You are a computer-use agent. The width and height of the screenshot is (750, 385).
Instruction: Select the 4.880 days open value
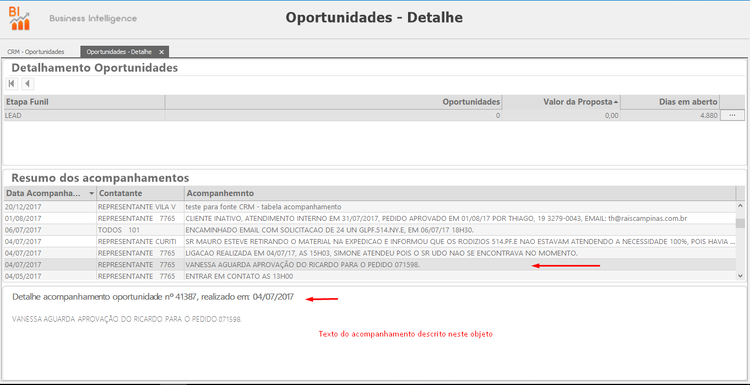click(671, 115)
